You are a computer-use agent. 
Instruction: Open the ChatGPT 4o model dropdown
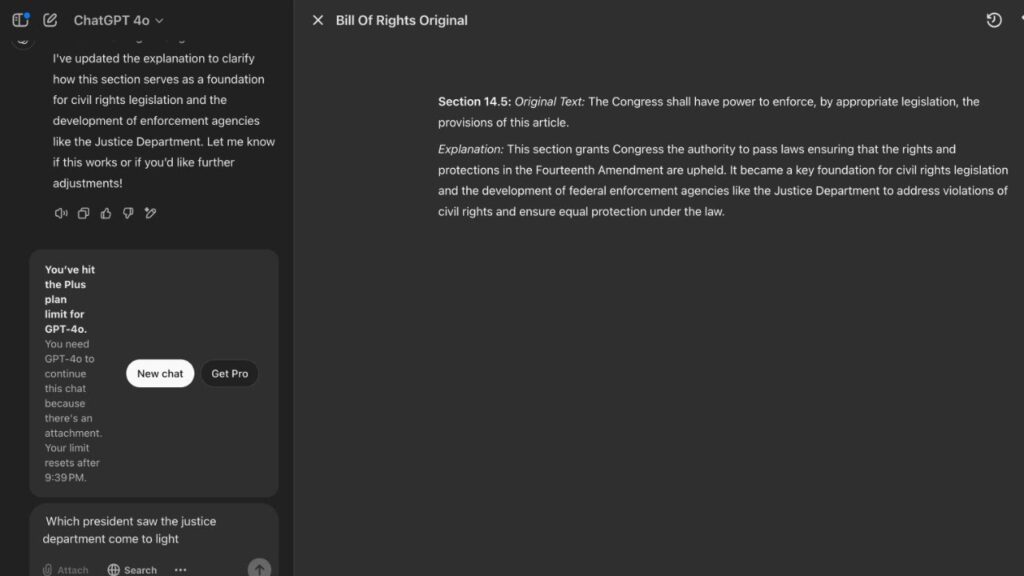click(x=118, y=20)
